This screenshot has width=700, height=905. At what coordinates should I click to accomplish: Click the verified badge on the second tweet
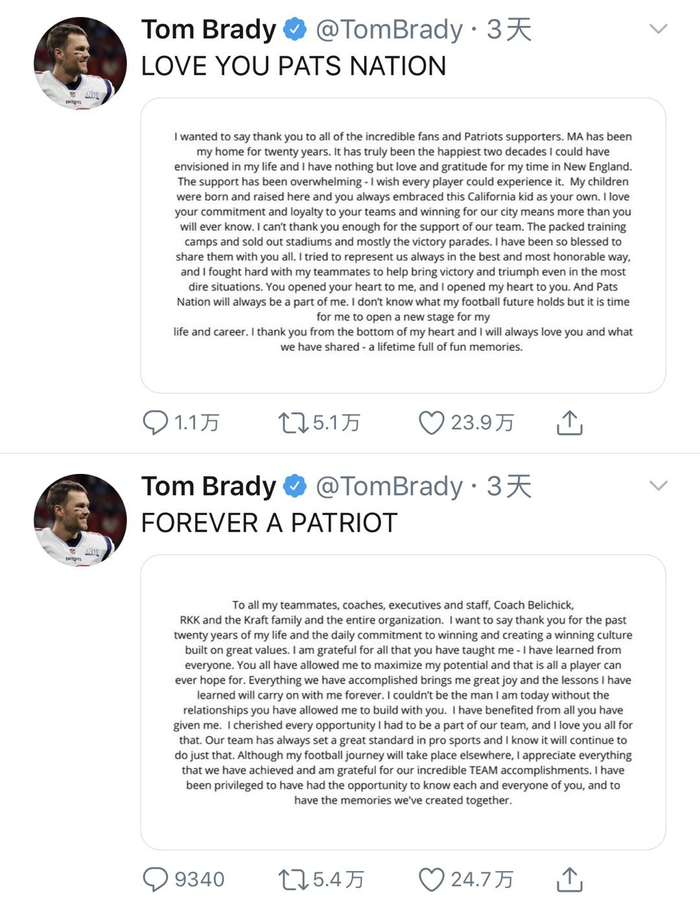coord(295,487)
